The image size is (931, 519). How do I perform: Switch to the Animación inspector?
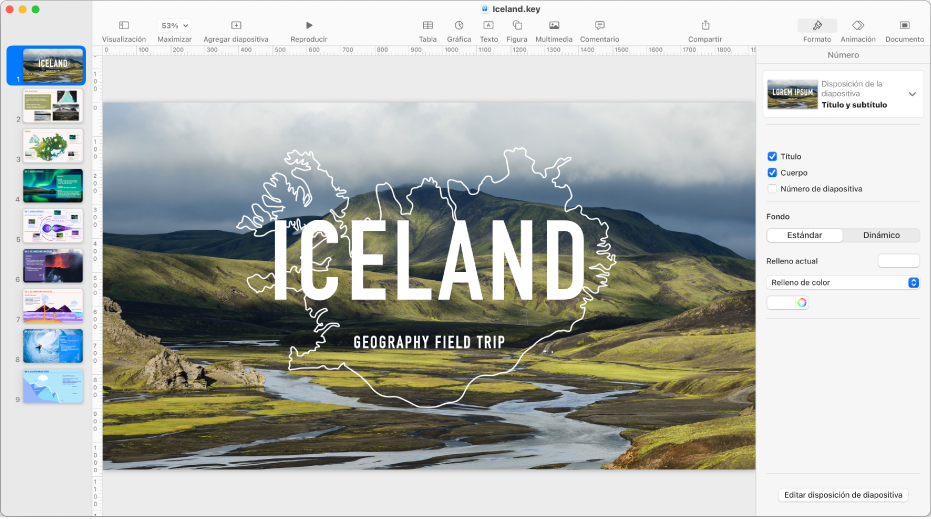[x=858, y=26]
